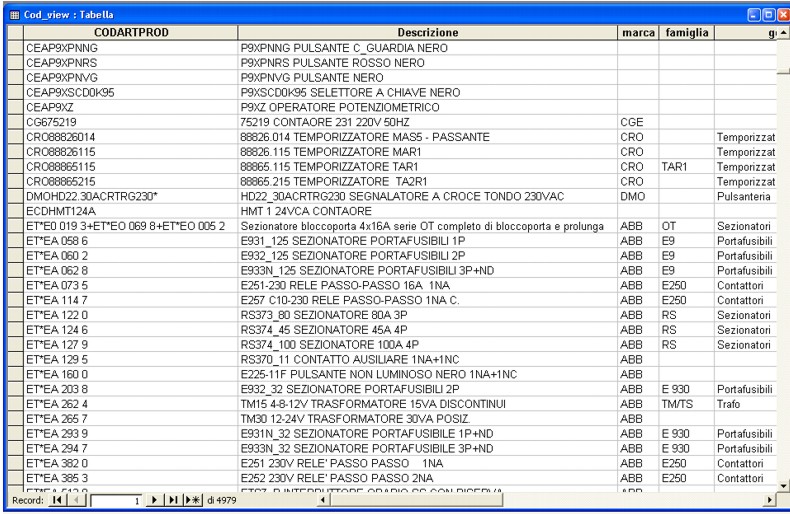790x514 pixels.
Task: Add new record asterisk button
Action: coord(193,500)
